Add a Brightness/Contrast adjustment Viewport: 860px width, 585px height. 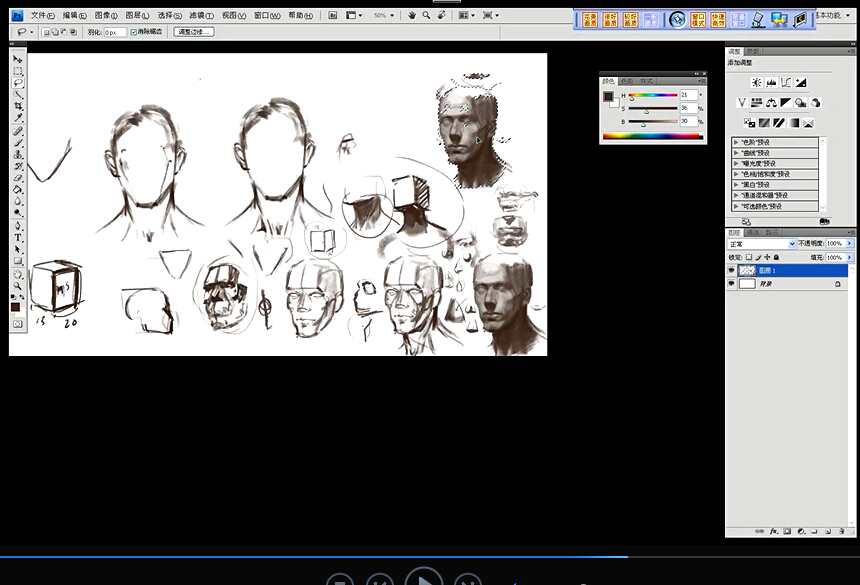756,82
